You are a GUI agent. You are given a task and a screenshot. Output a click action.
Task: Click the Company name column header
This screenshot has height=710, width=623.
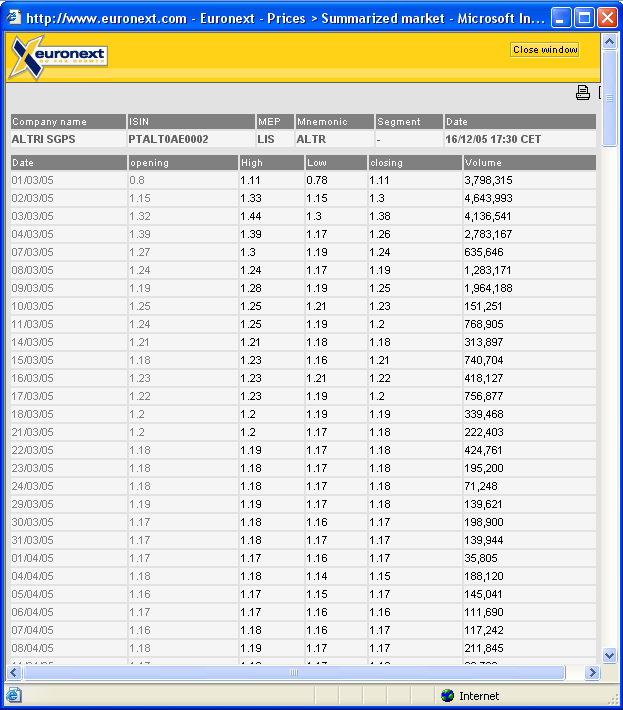[68, 122]
